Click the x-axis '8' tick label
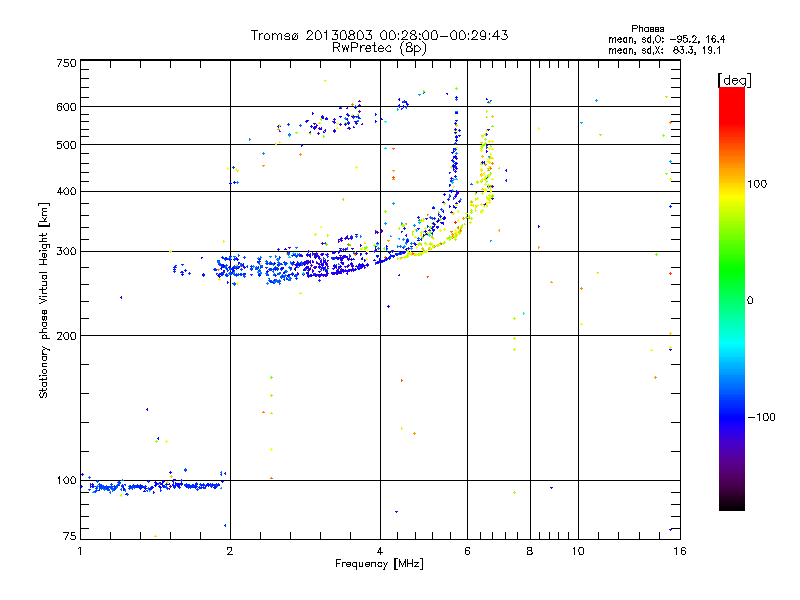800x600 pixels. coord(530,551)
